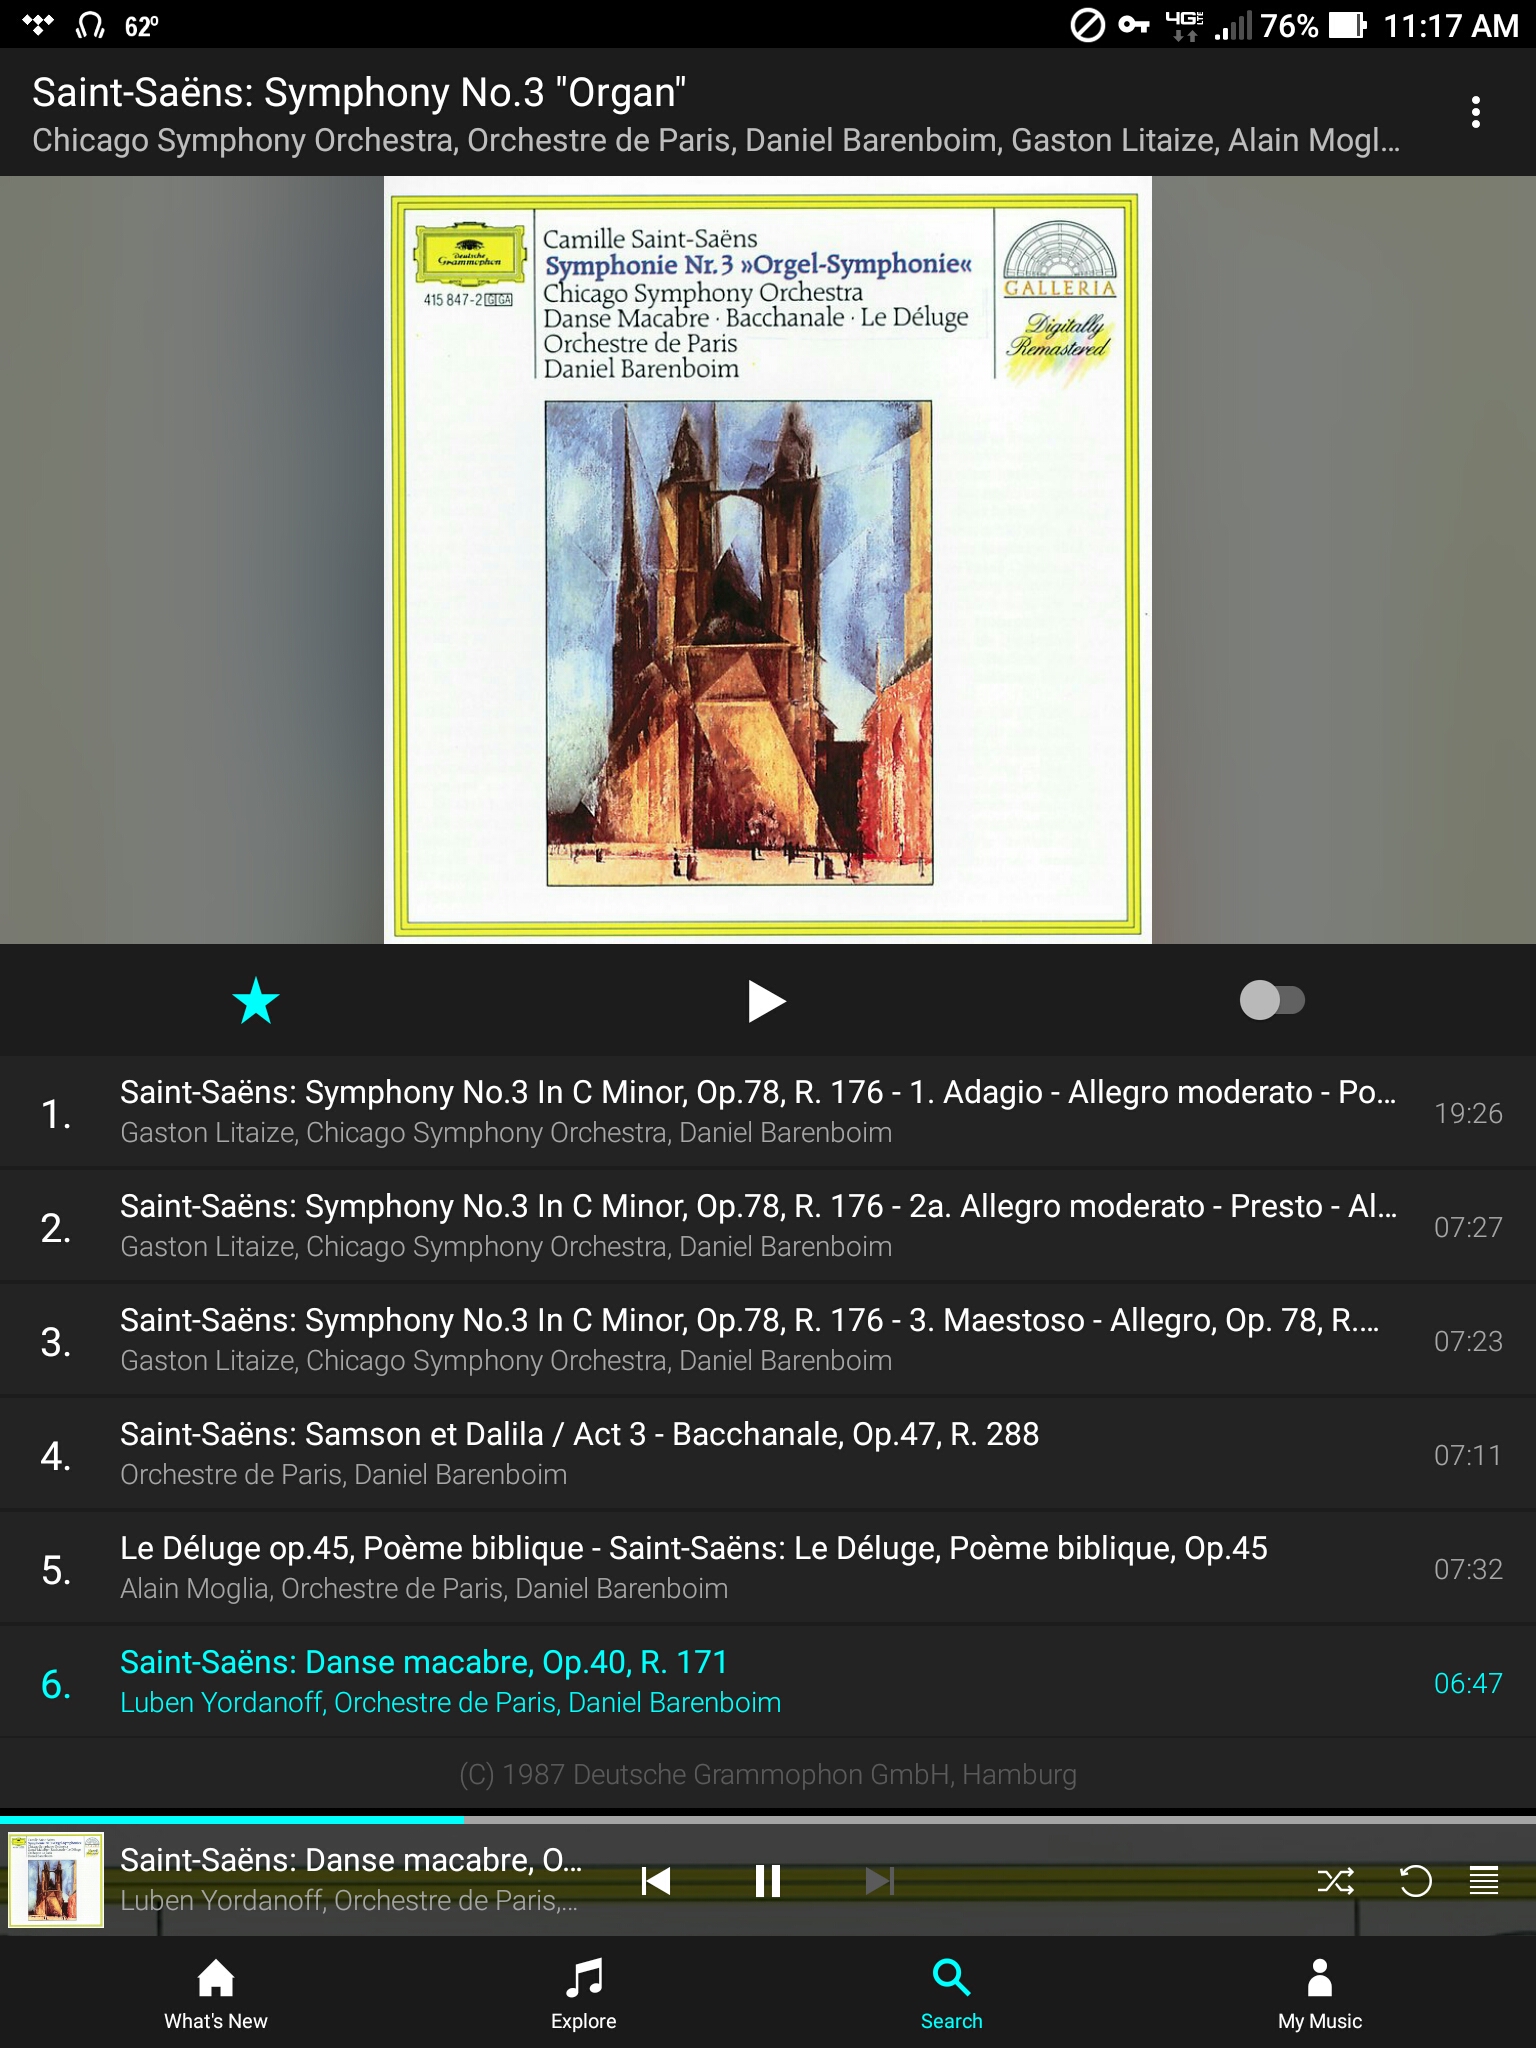The width and height of the screenshot is (1536, 2048).
Task: Tap the 07:23 duration of track 3
Action: [1468, 1341]
